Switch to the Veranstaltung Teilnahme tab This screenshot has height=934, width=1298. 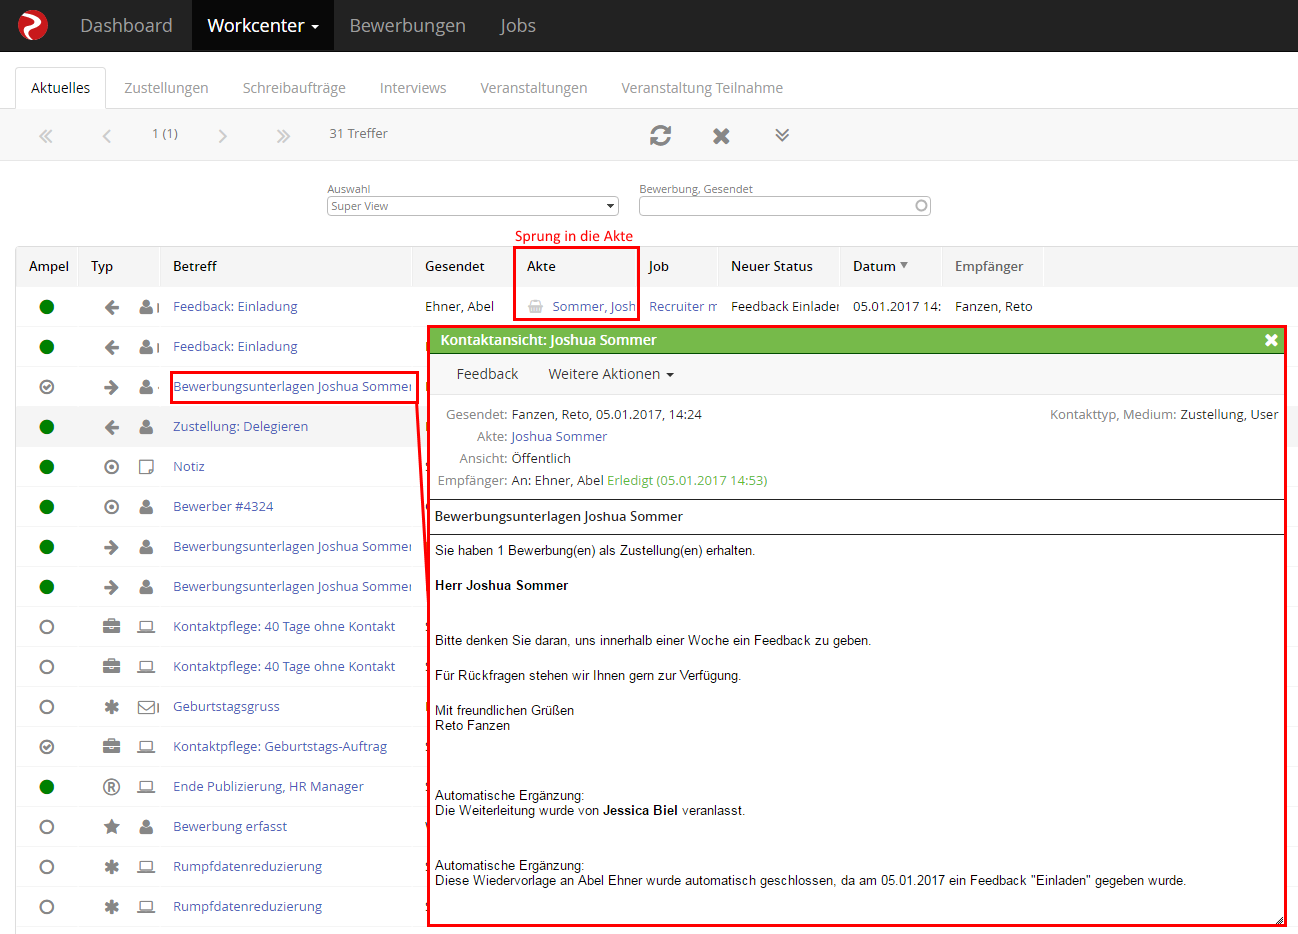(x=702, y=88)
